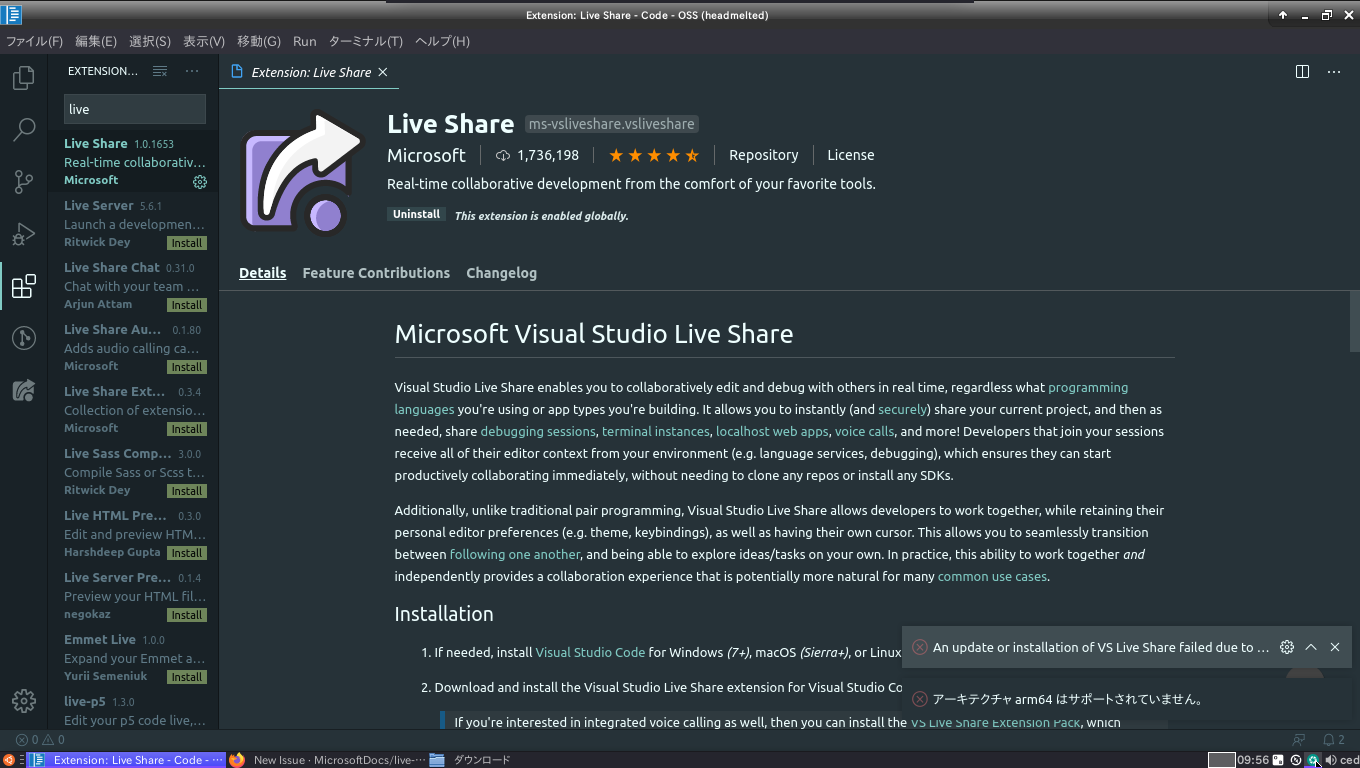Open the Source Control view
This screenshot has height=768, width=1360.
(23, 181)
